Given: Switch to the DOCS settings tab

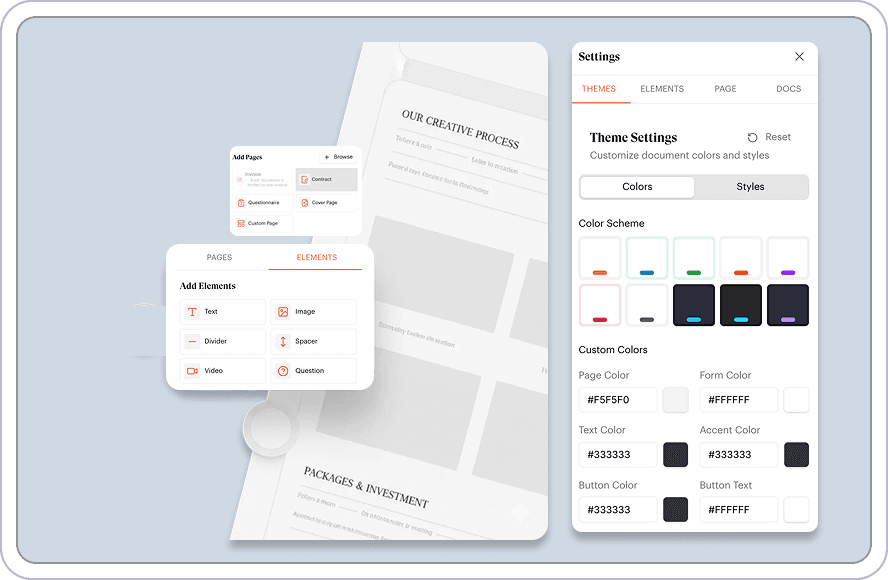Looking at the screenshot, I should pyautogui.click(x=788, y=89).
